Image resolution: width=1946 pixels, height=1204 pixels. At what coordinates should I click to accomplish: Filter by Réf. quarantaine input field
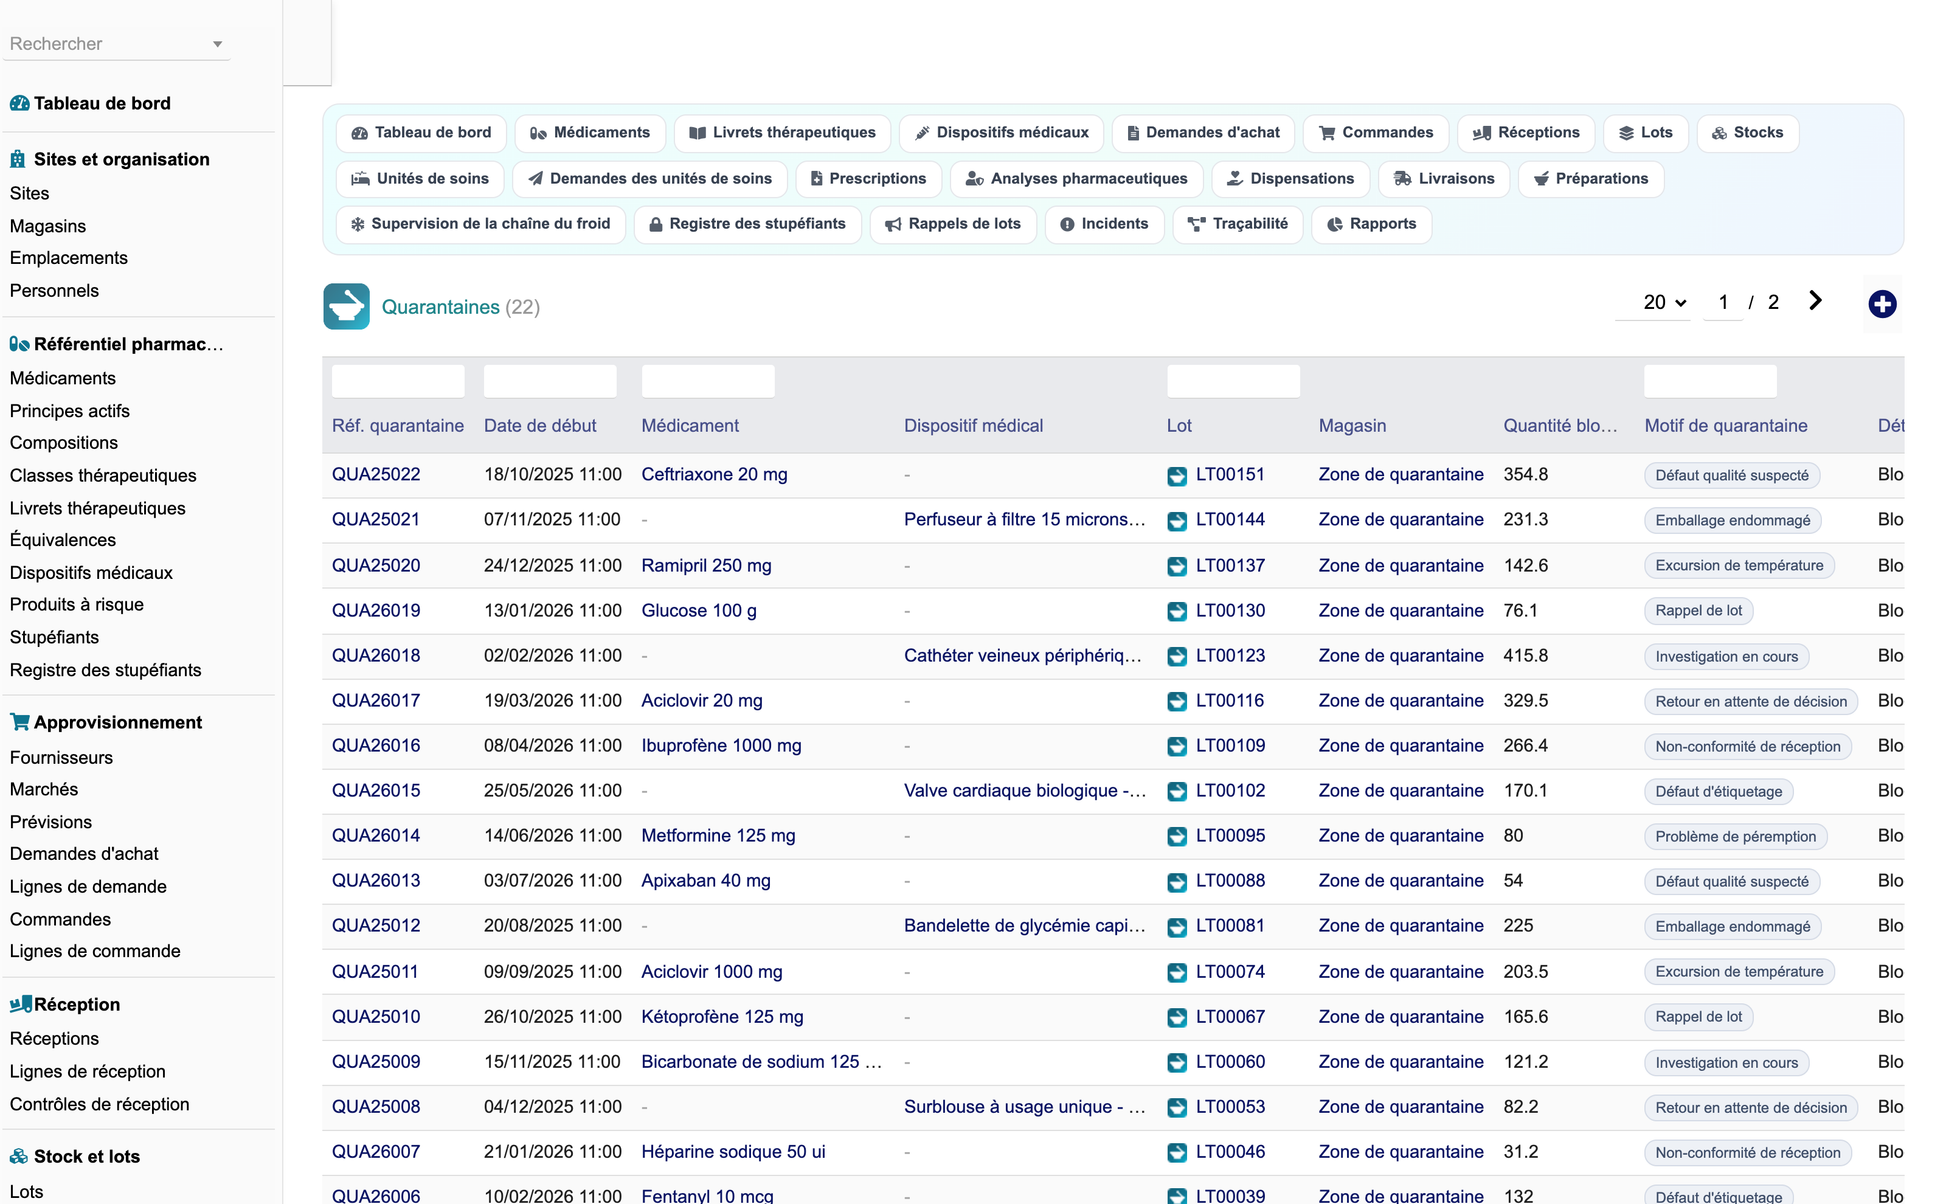point(398,381)
